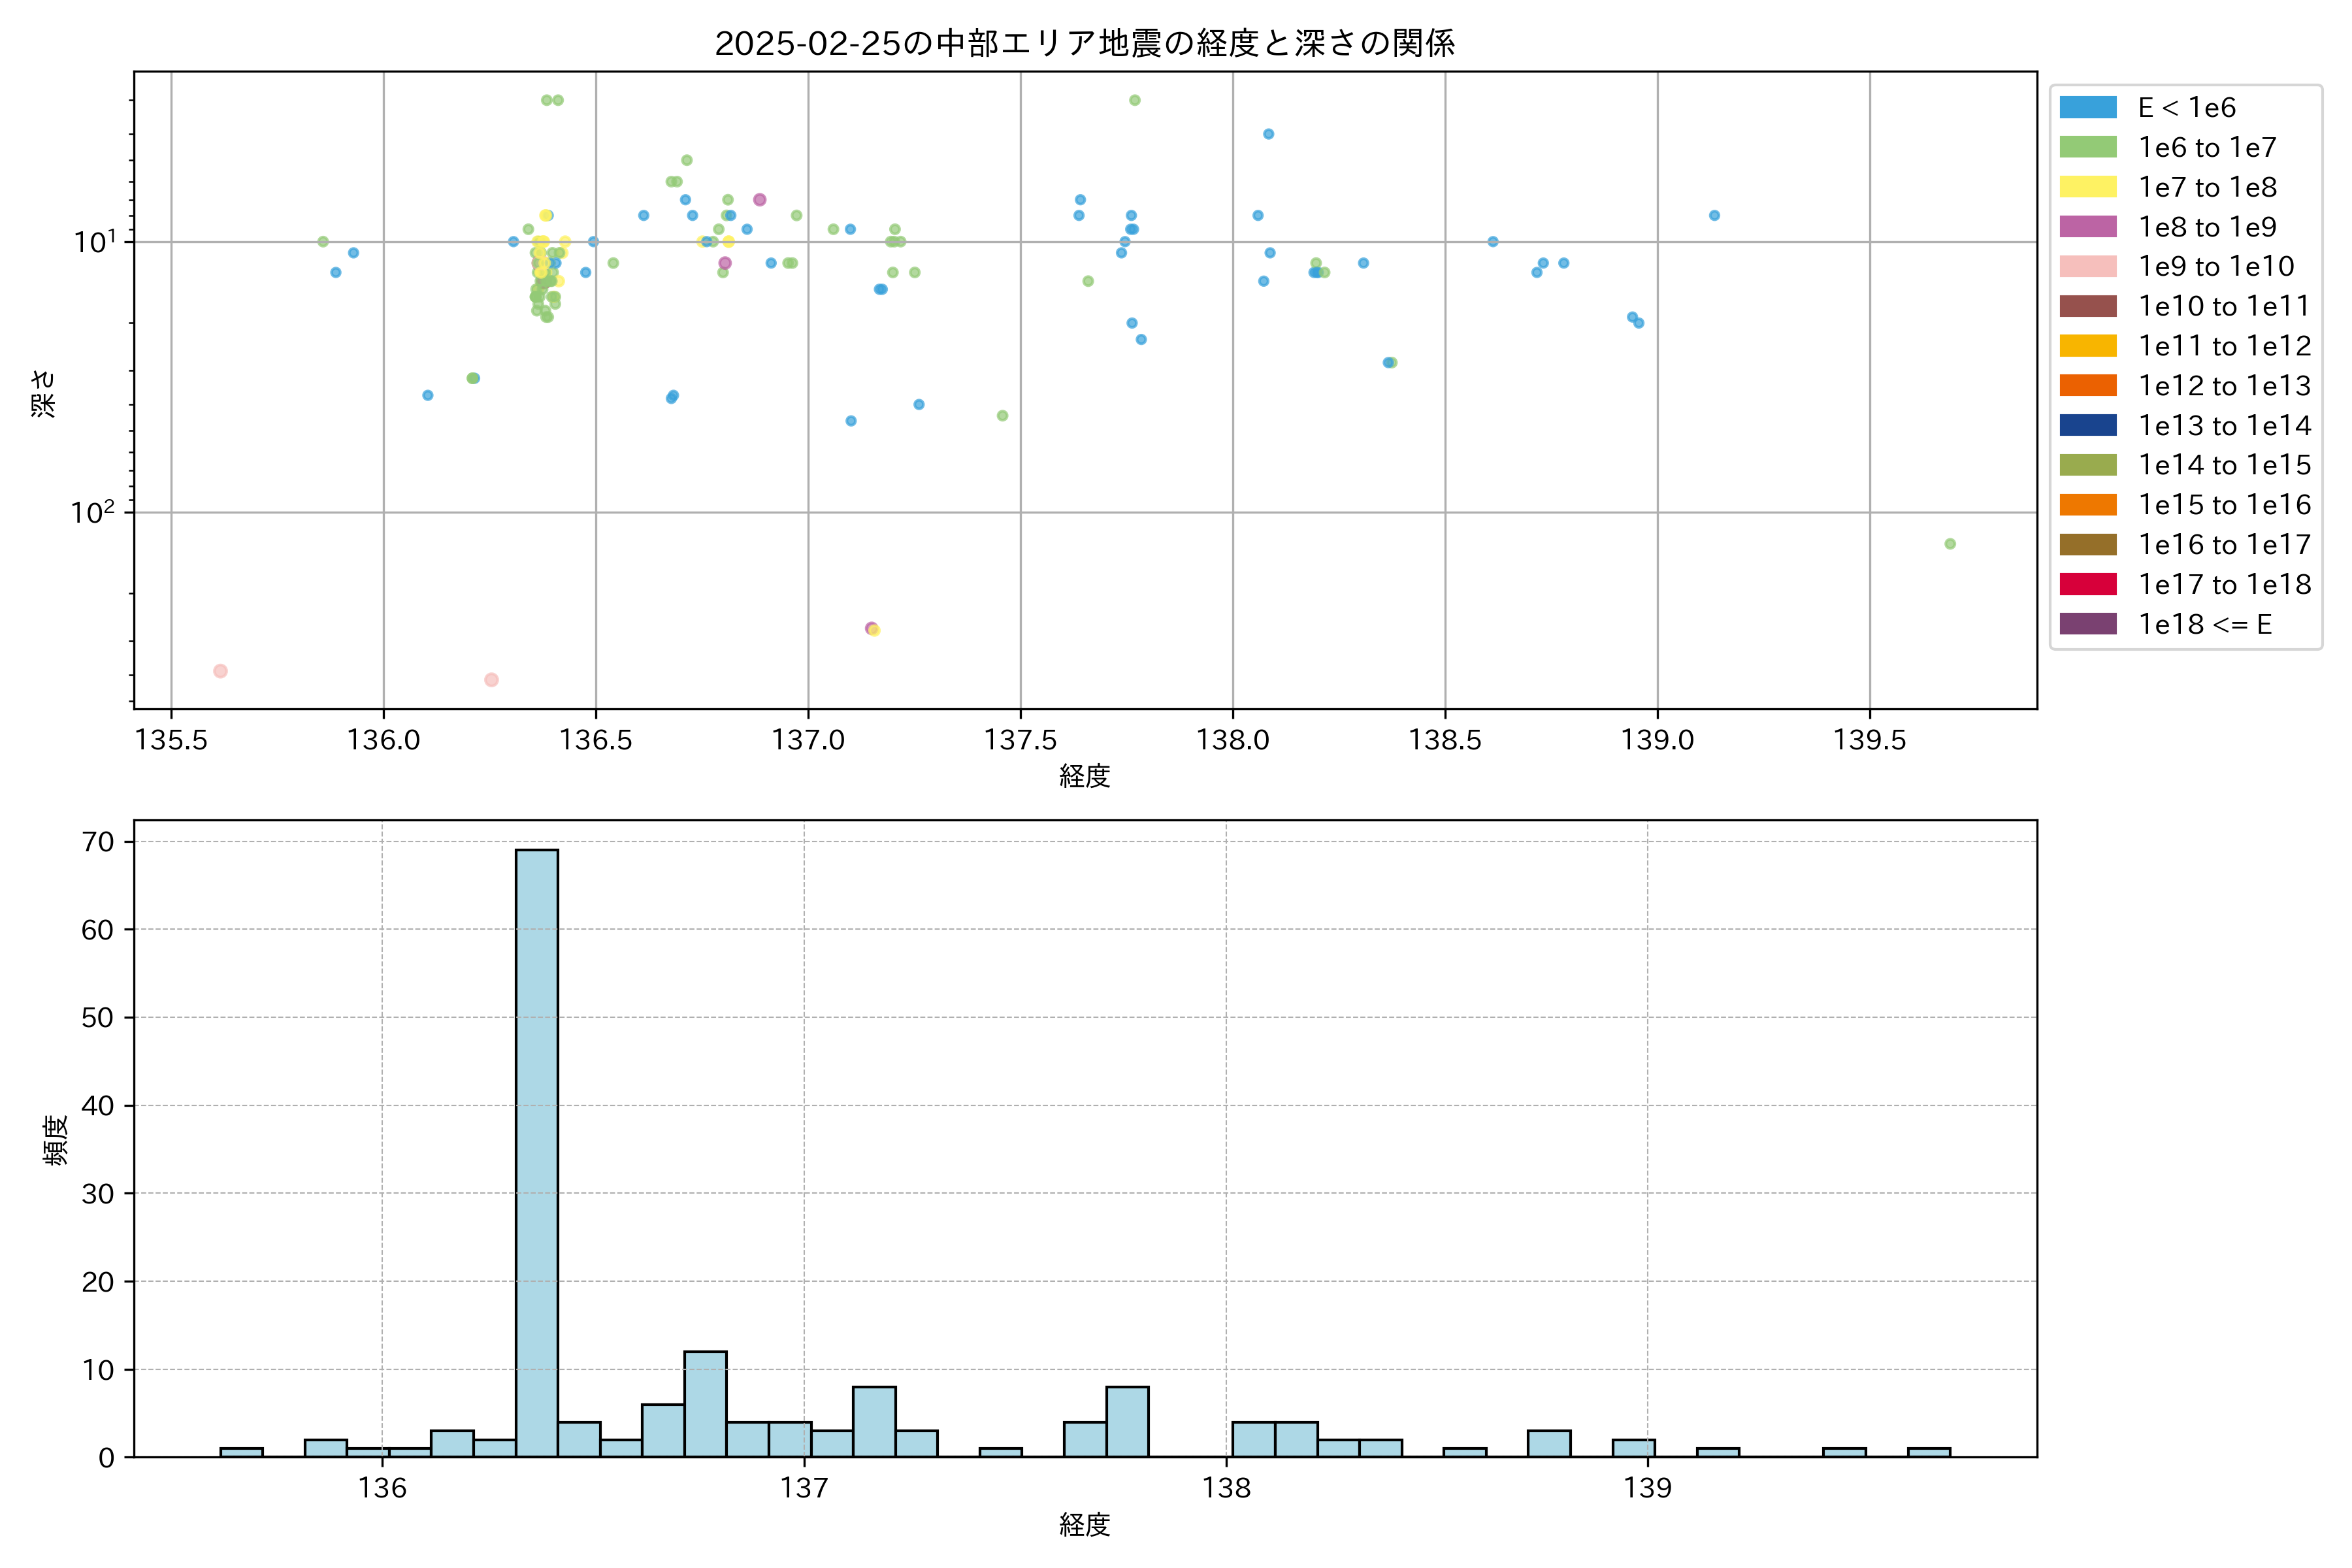The height and width of the screenshot is (1568, 2352).
Task: Click the pink '1e9 to 1e10' legend swatch
Action: coord(2087,267)
